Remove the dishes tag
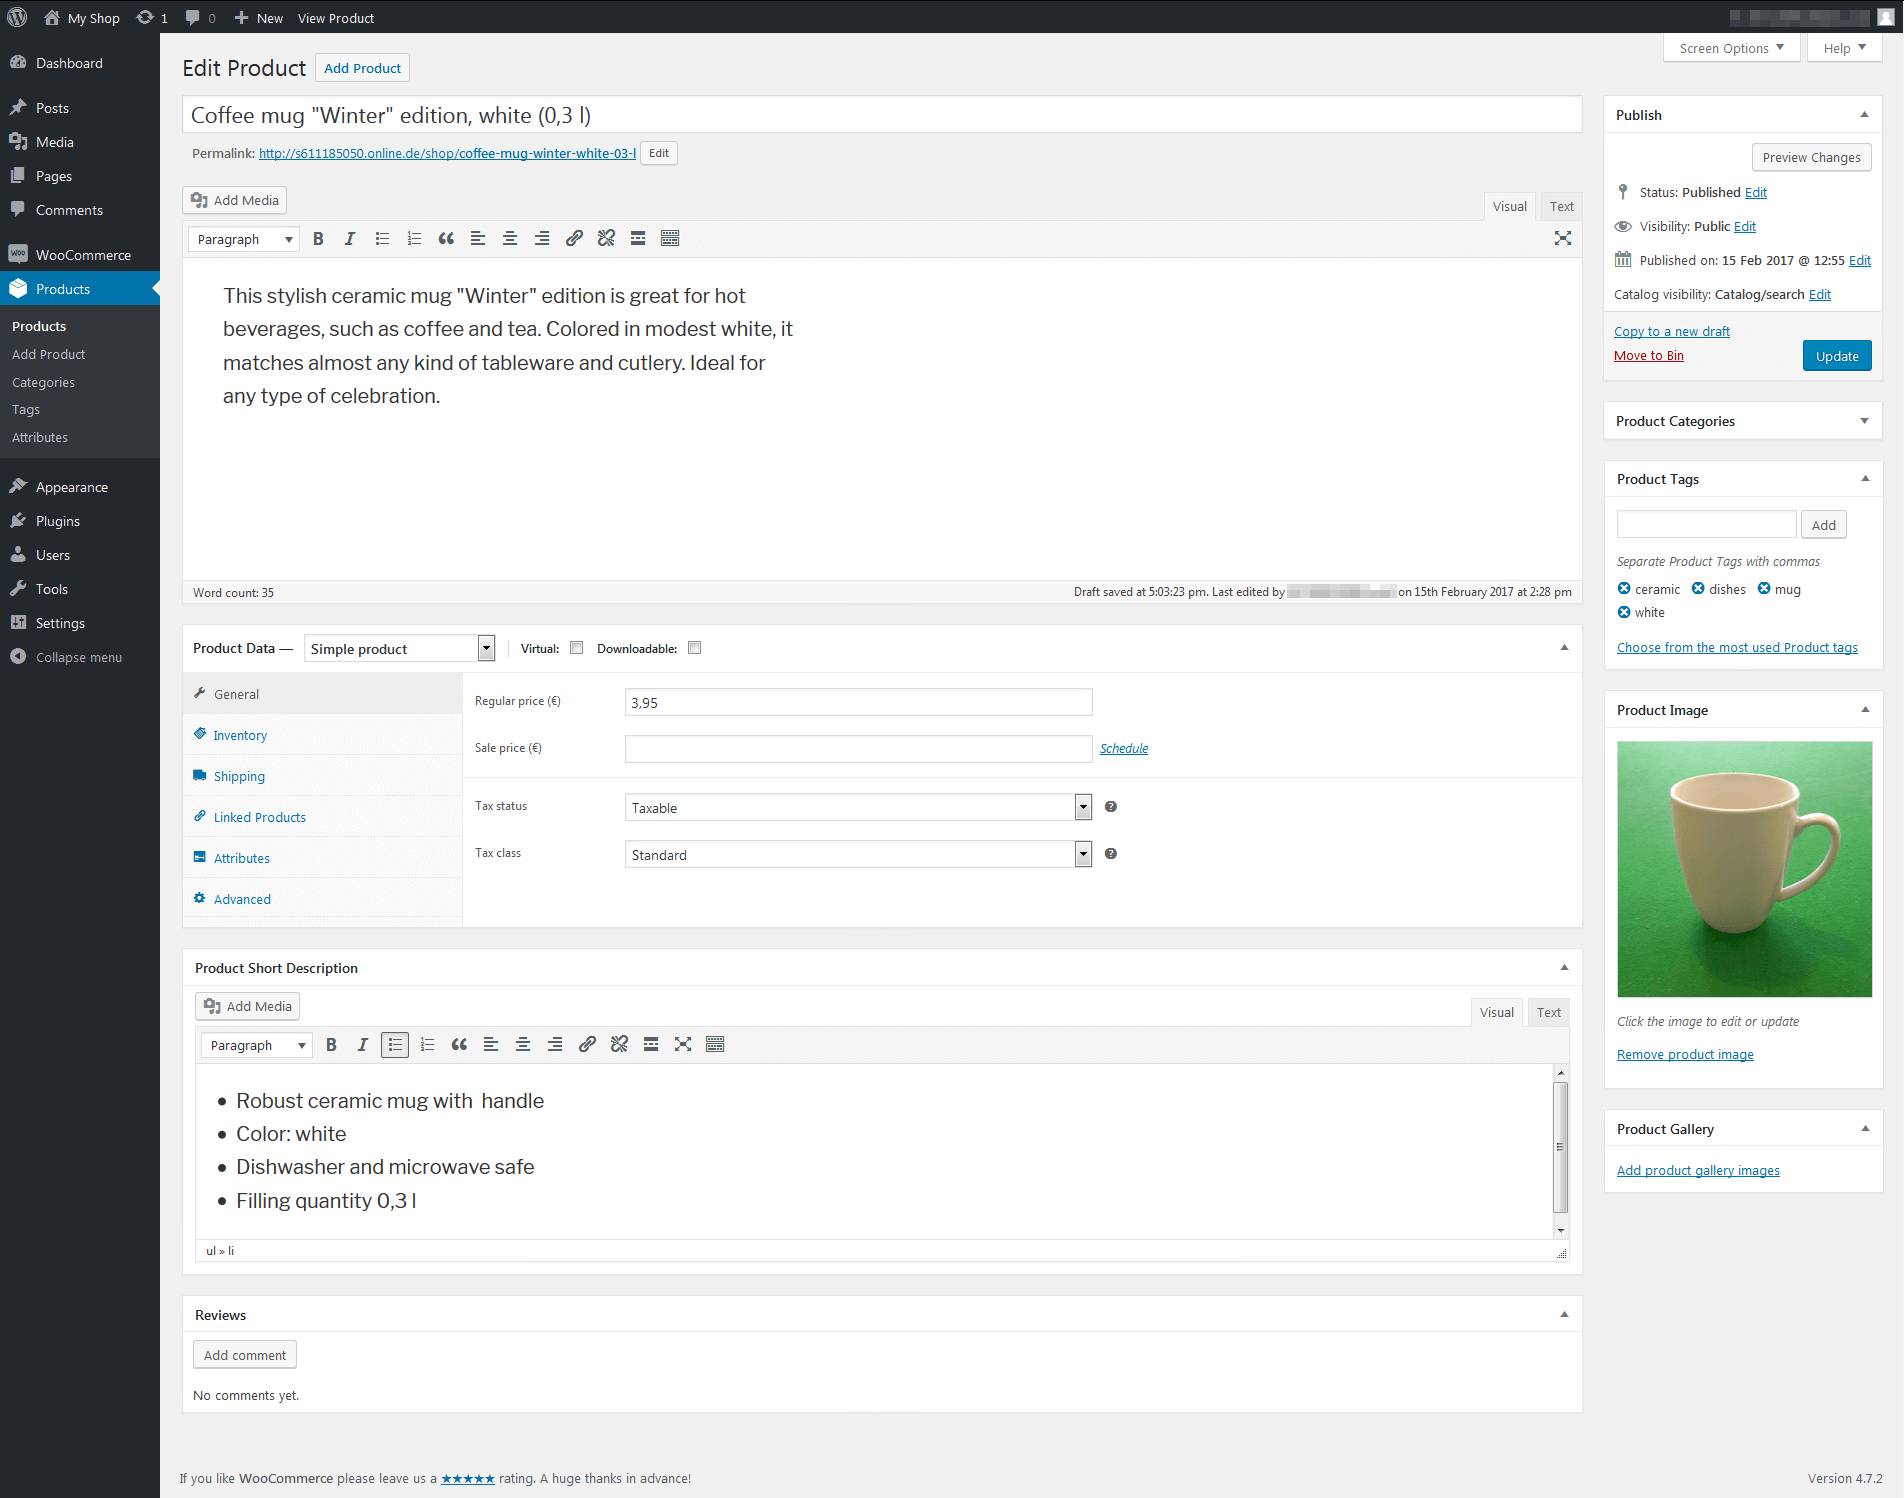This screenshot has height=1498, width=1904. coord(1698,589)
